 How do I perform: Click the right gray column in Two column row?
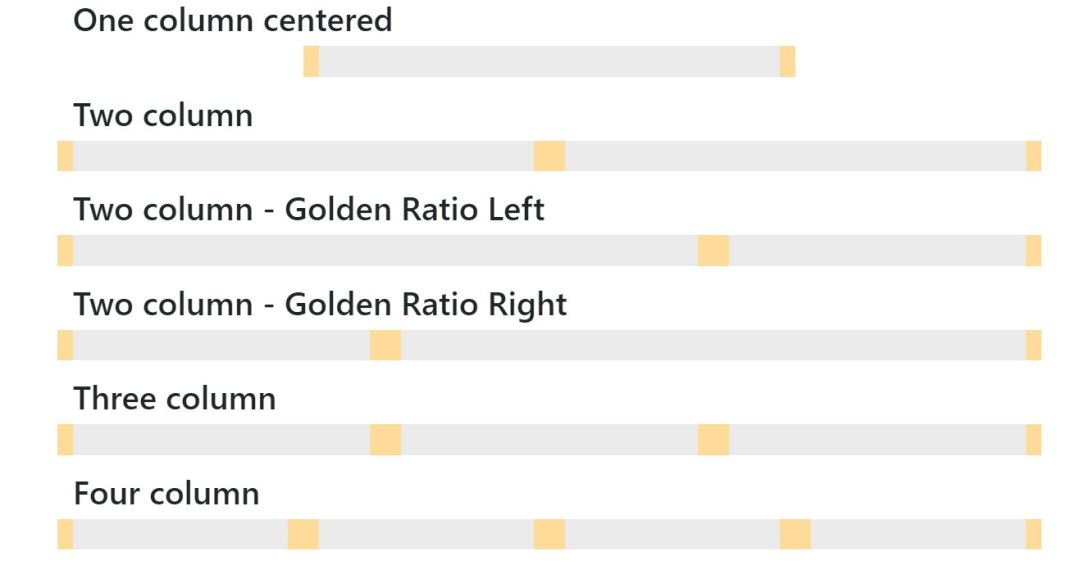(795, 156)
